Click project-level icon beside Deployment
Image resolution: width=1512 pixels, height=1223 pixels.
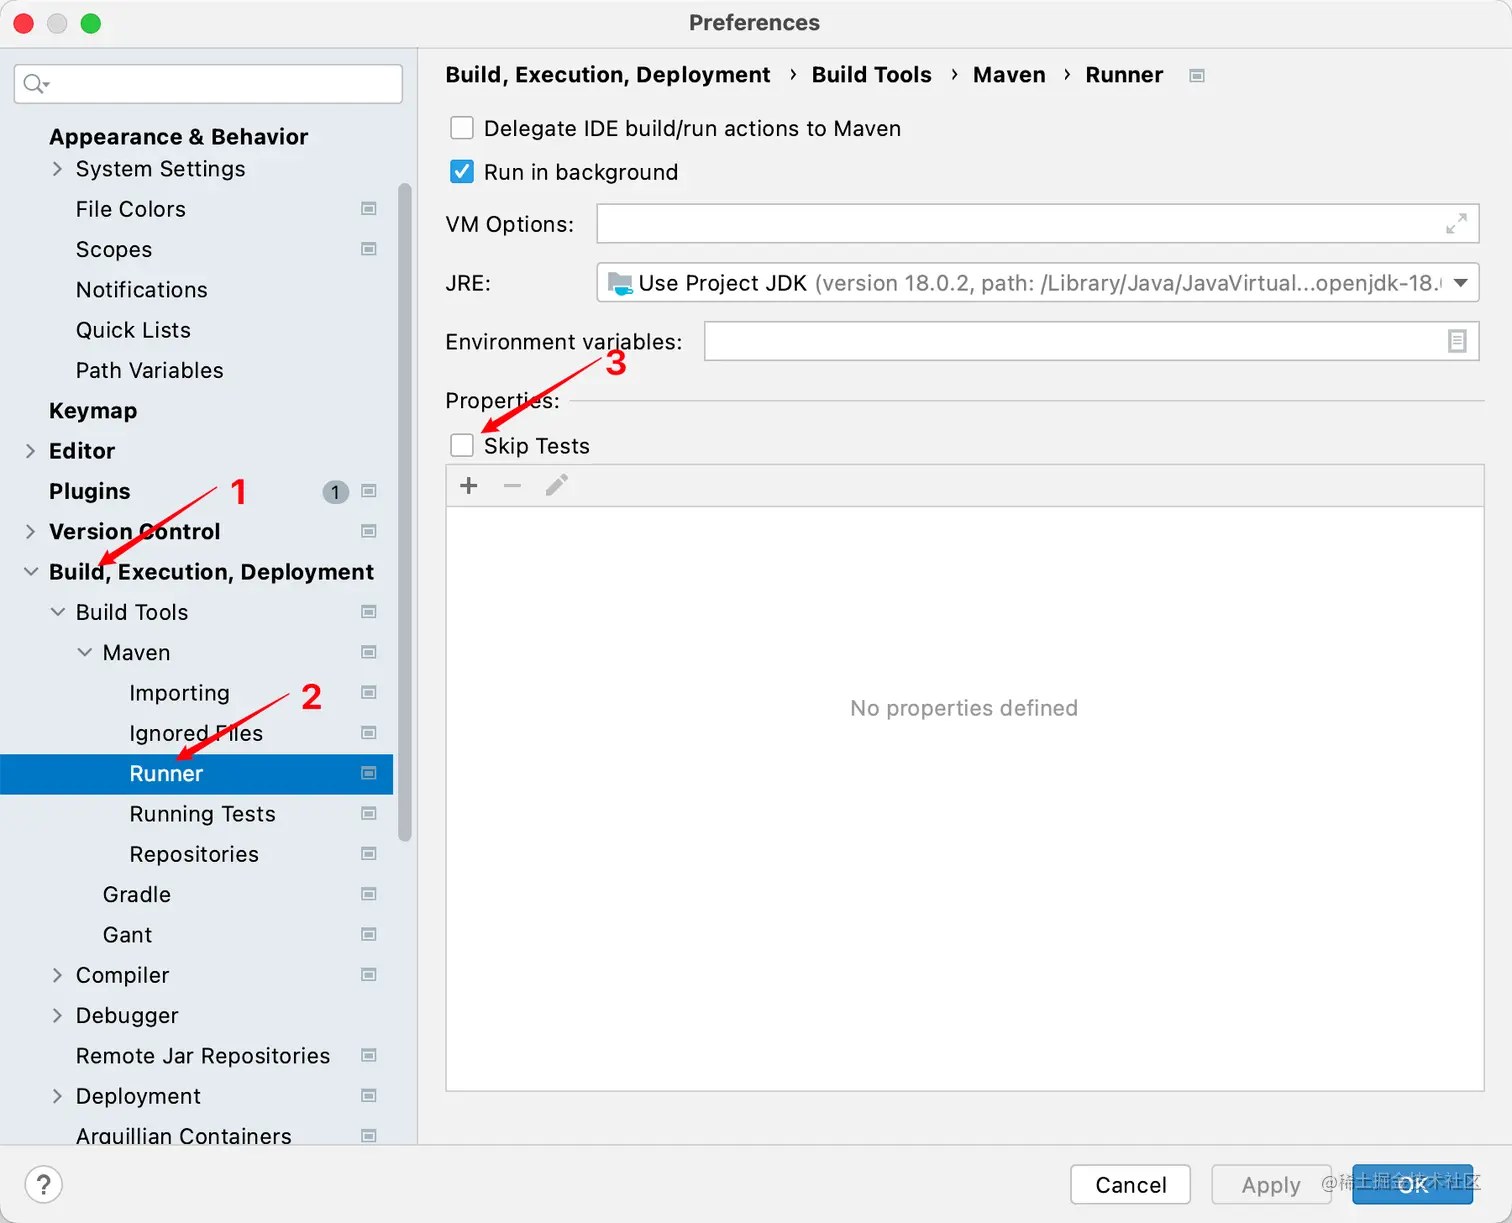(369, 1096)
